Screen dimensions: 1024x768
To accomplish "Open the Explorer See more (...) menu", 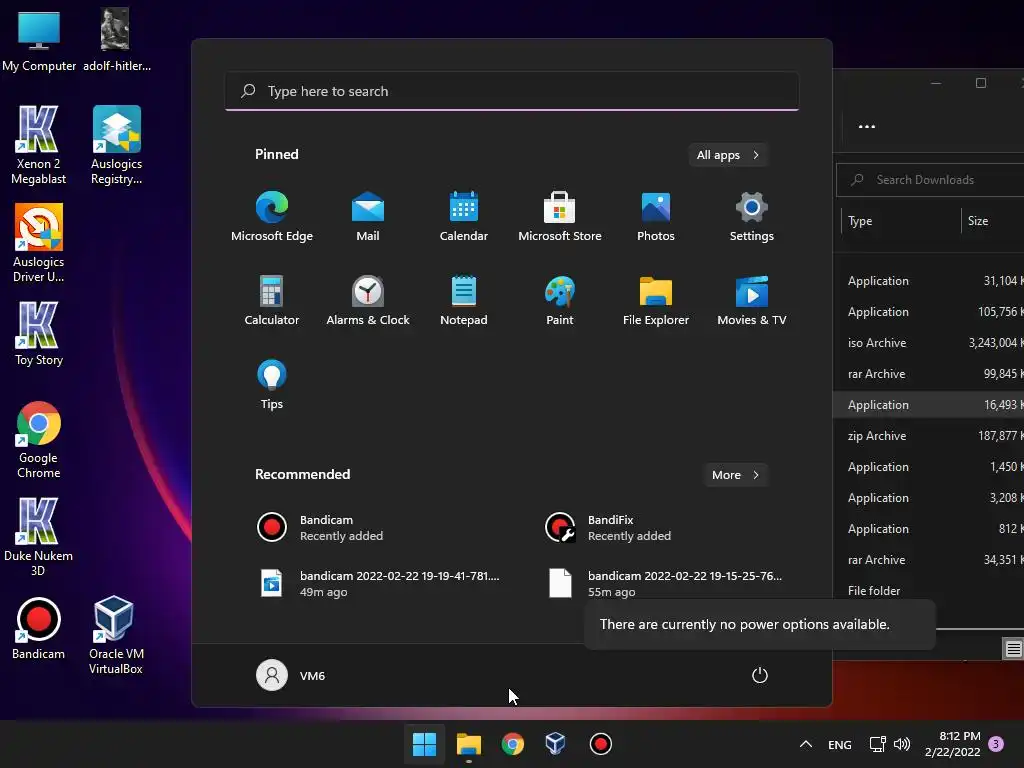I will click(x=867, y=127).
